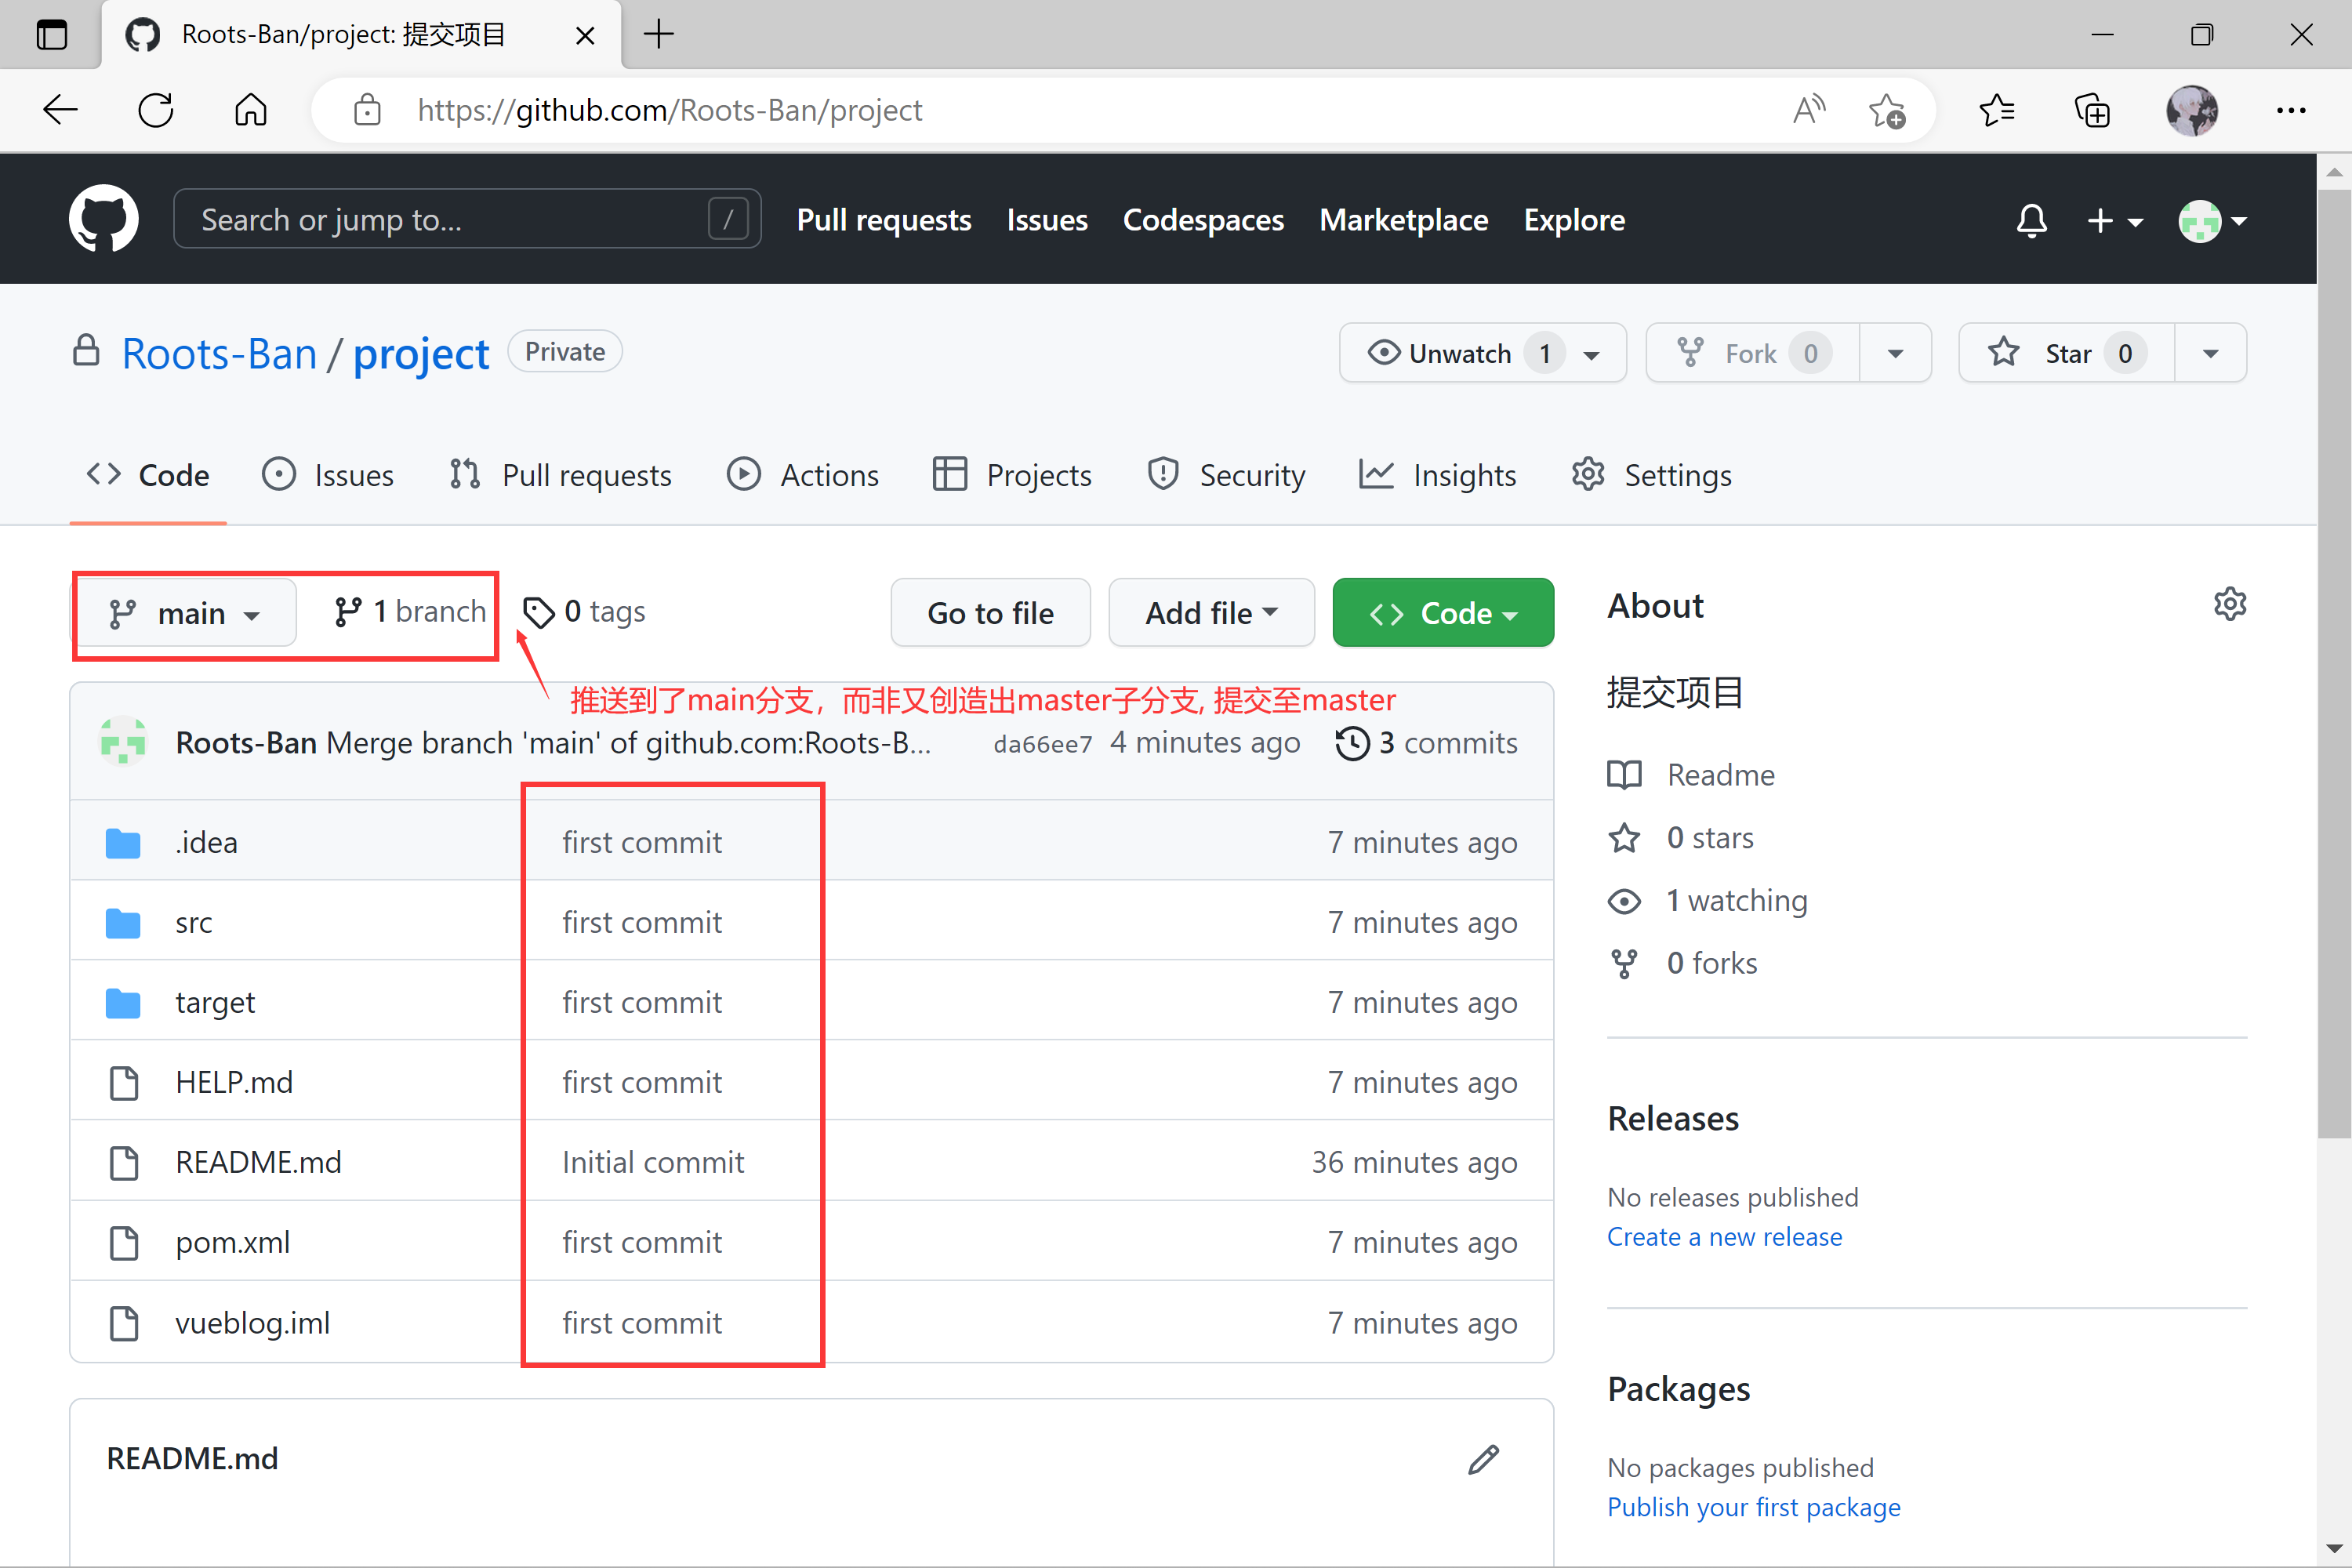Screen dimensions: 2352x1568
Task: Go to Roots-Ban owner profile link
Action: 219,354
